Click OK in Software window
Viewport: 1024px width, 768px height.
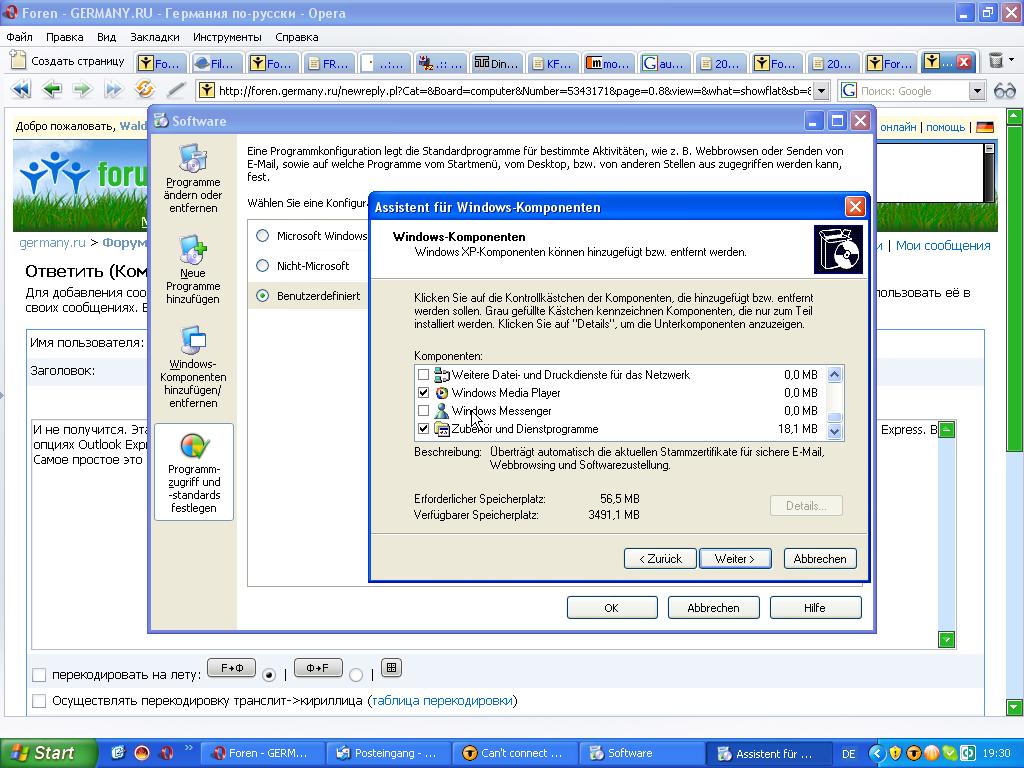point(612,607)
